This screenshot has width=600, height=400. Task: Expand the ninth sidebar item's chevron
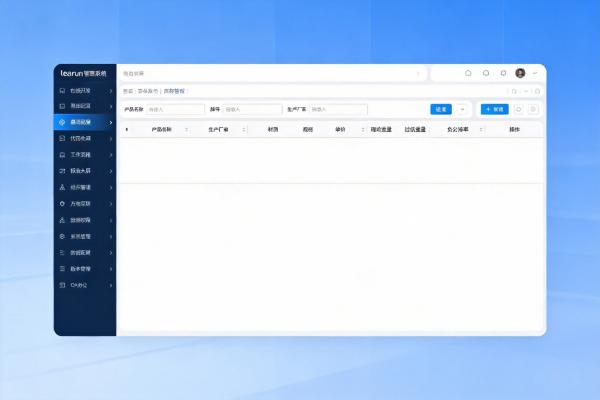point(111,220)
